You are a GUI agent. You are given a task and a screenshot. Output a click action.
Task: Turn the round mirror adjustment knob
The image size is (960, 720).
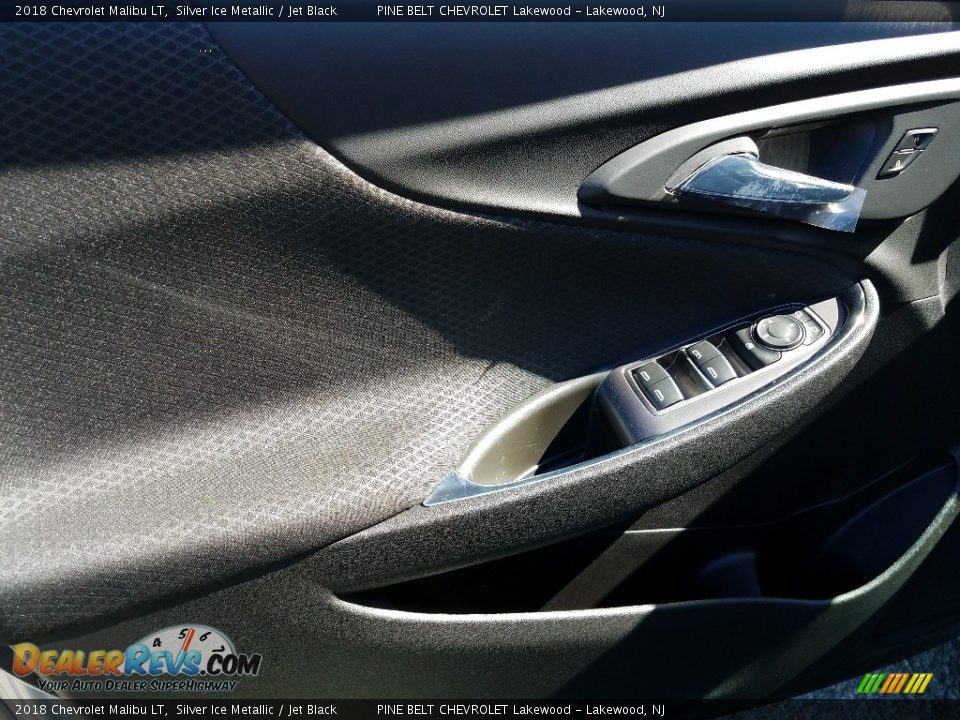click(x=778, y=330)
